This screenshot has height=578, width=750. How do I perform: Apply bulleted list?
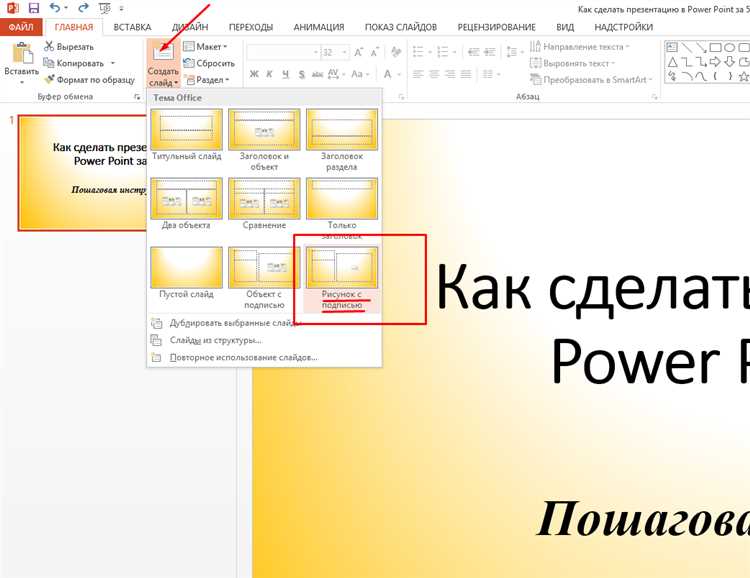coord(418,52)
